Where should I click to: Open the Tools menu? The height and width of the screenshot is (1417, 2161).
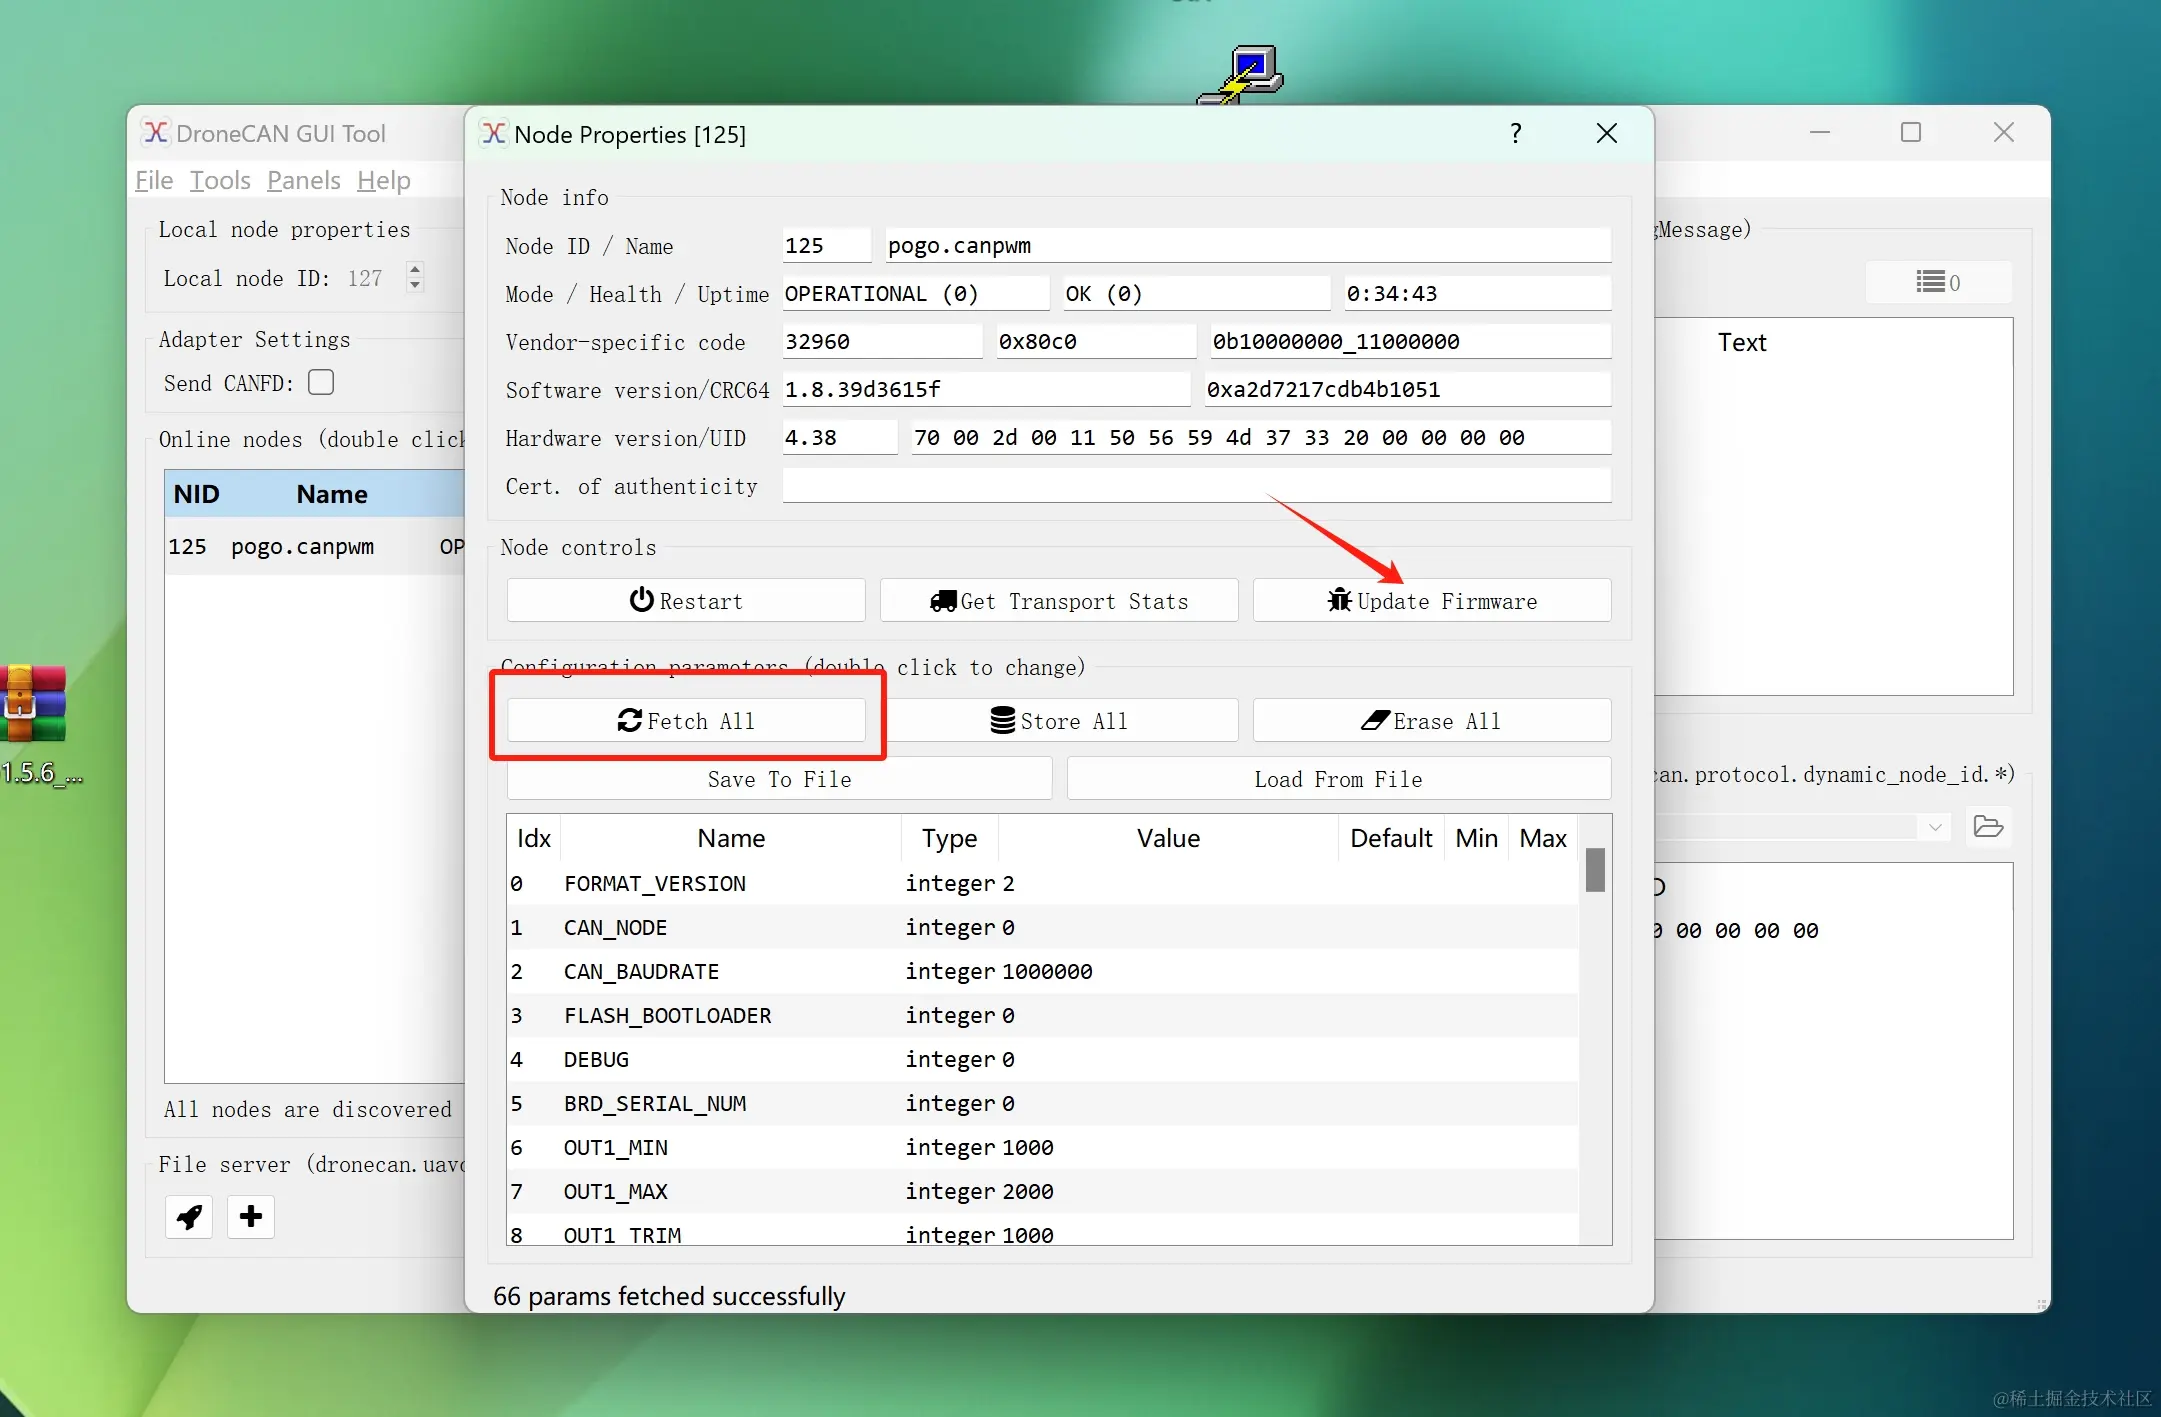coord(218,180)
